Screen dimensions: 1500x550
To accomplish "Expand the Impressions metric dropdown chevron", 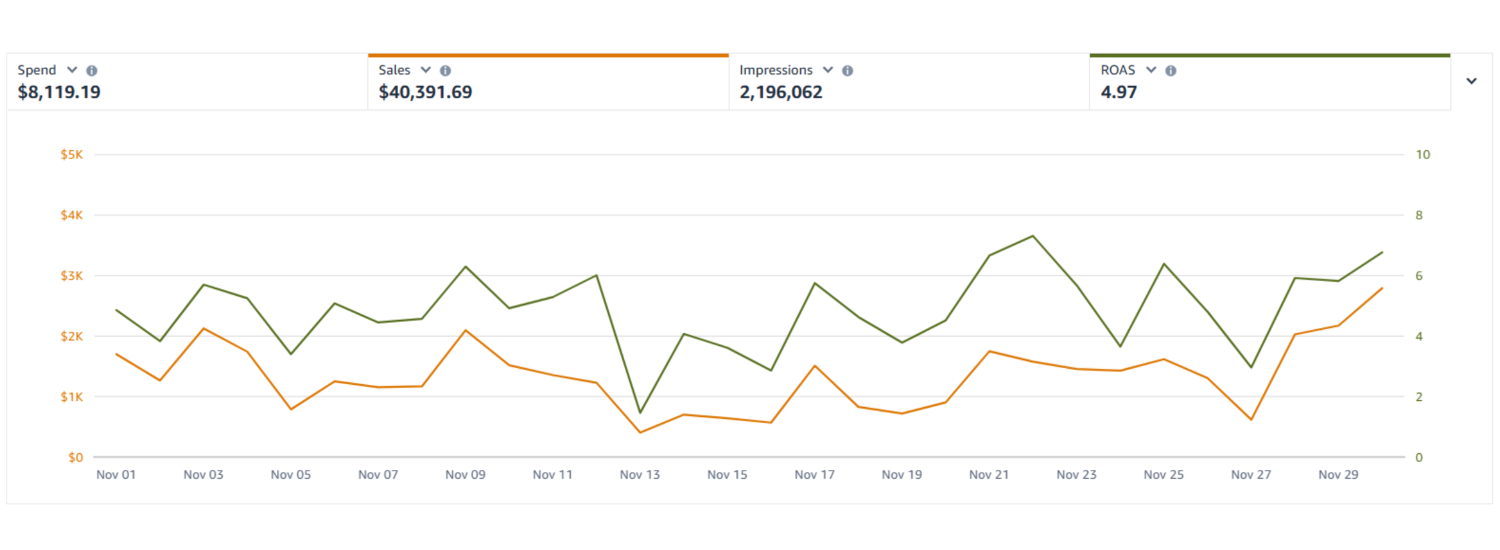I will tap(828, 70).
